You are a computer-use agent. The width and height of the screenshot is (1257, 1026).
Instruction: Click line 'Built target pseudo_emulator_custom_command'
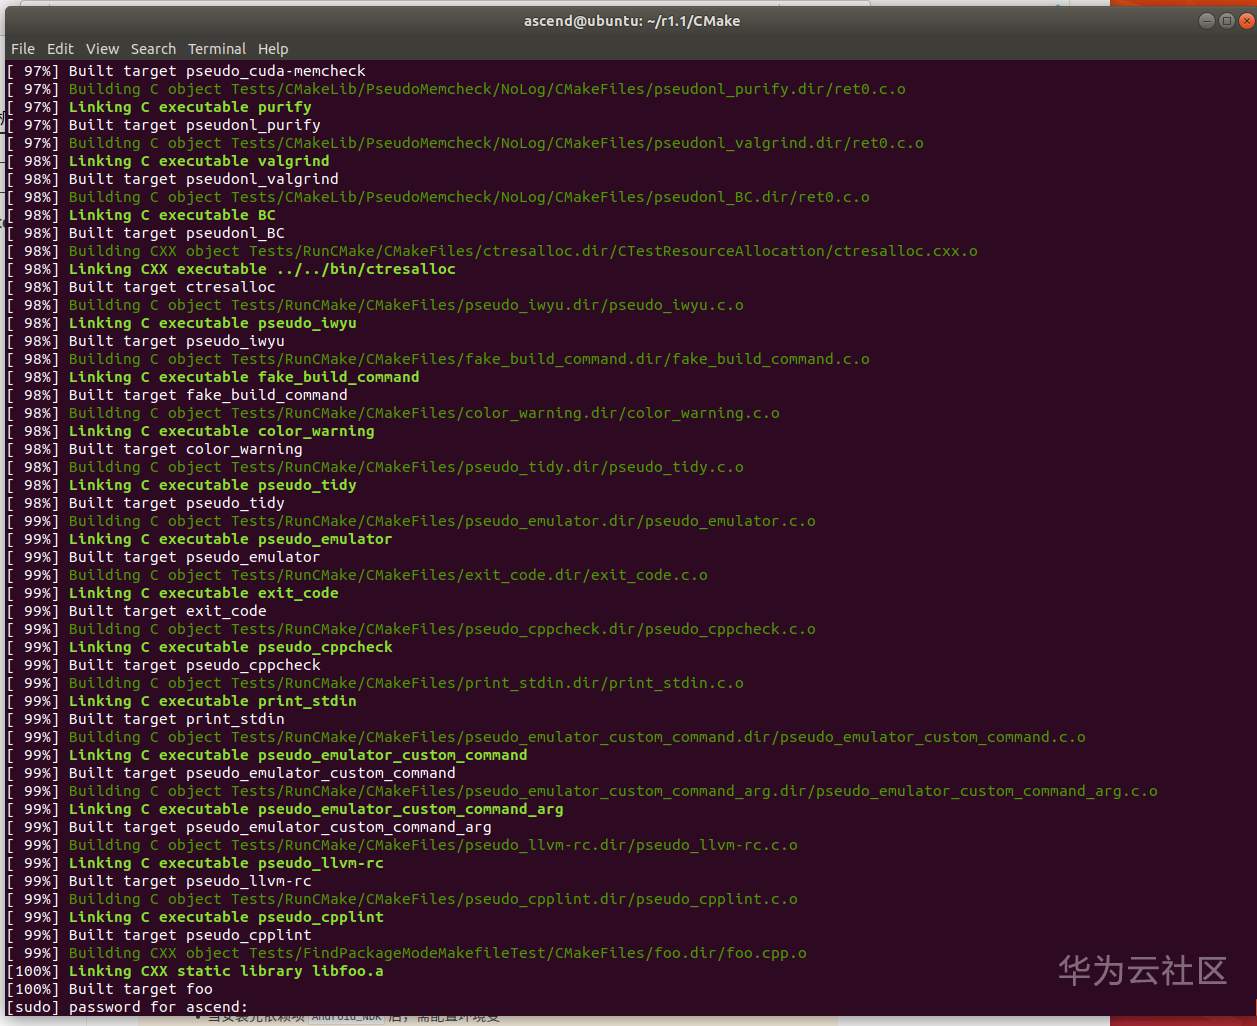(231, 773)
